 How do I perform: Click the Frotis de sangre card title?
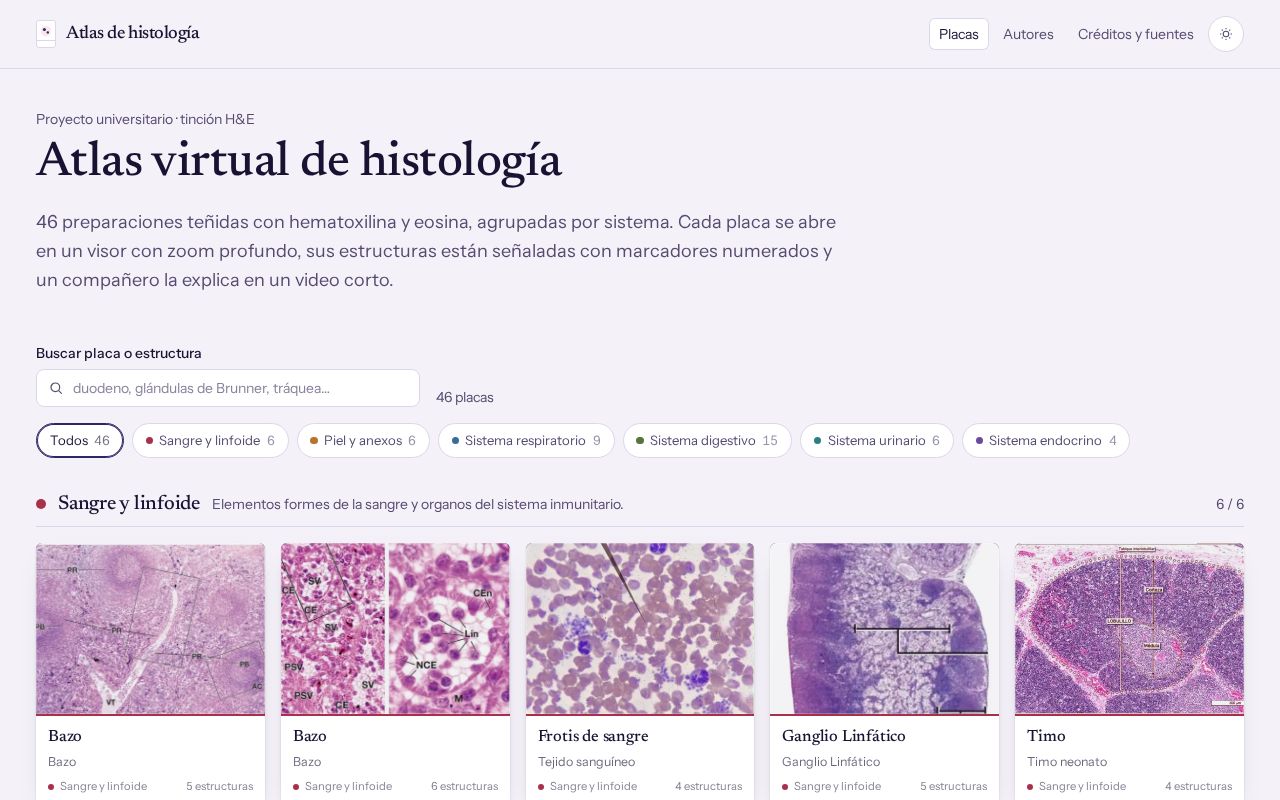pyautogui.click(x=593, y=736)
